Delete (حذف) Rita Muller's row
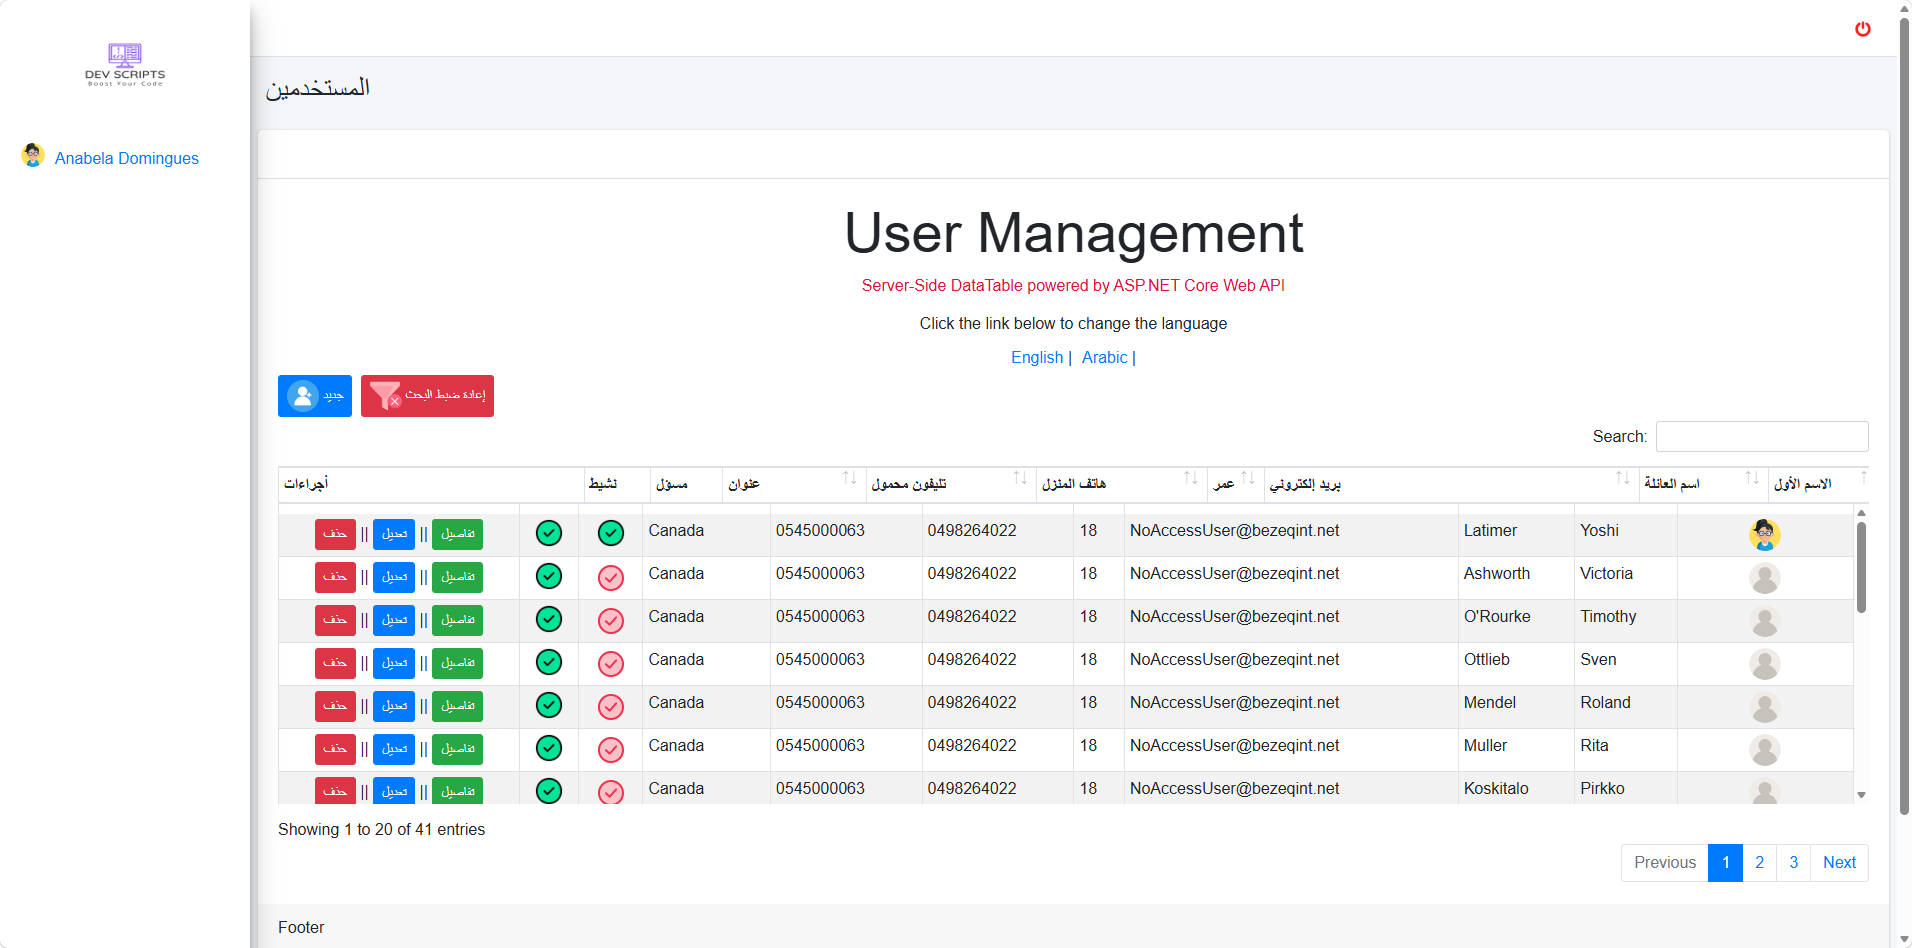The width and height of the screenshot is (1912, 948). click(335, 749)
